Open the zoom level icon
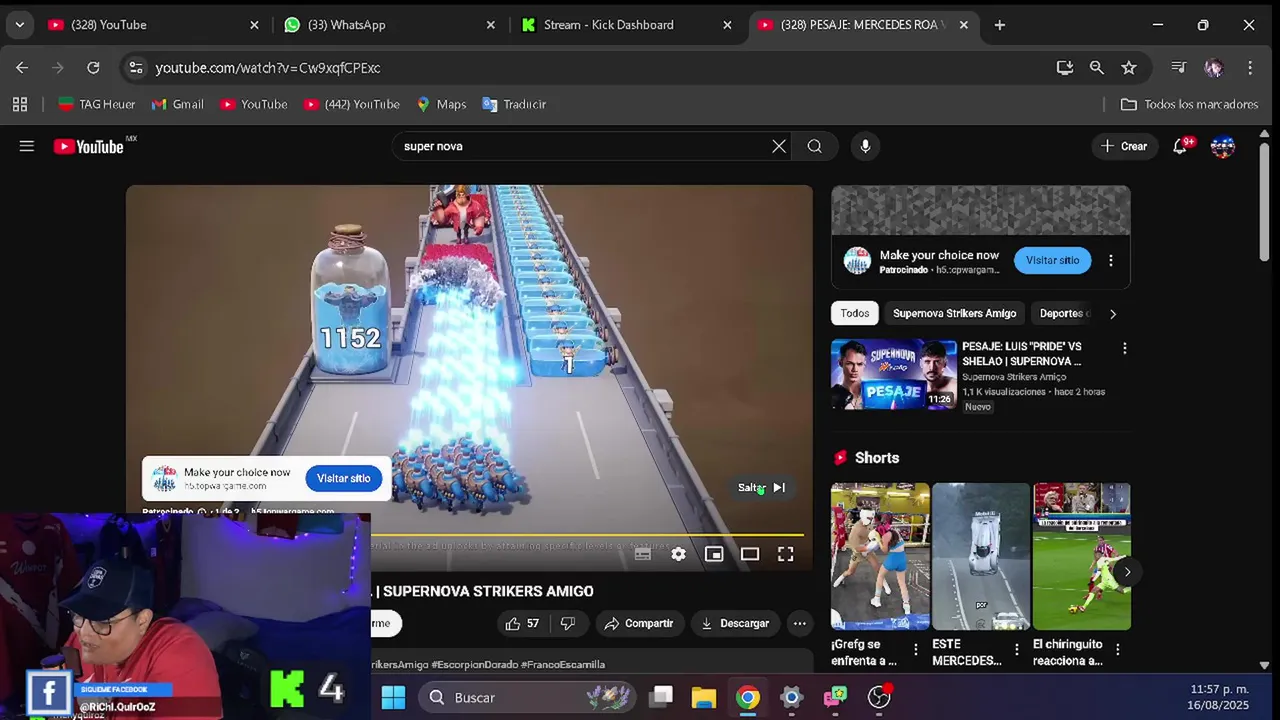Viewport: 1280px width, 720px height. click(x=1097, y=67)
